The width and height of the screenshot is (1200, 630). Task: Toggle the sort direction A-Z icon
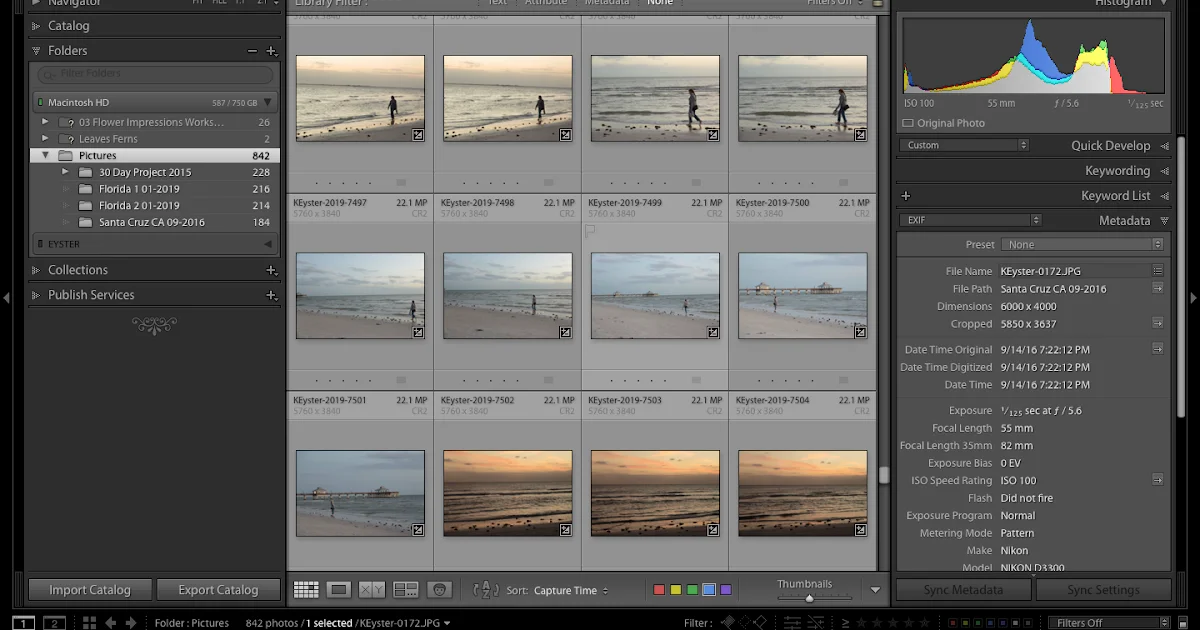487,590
